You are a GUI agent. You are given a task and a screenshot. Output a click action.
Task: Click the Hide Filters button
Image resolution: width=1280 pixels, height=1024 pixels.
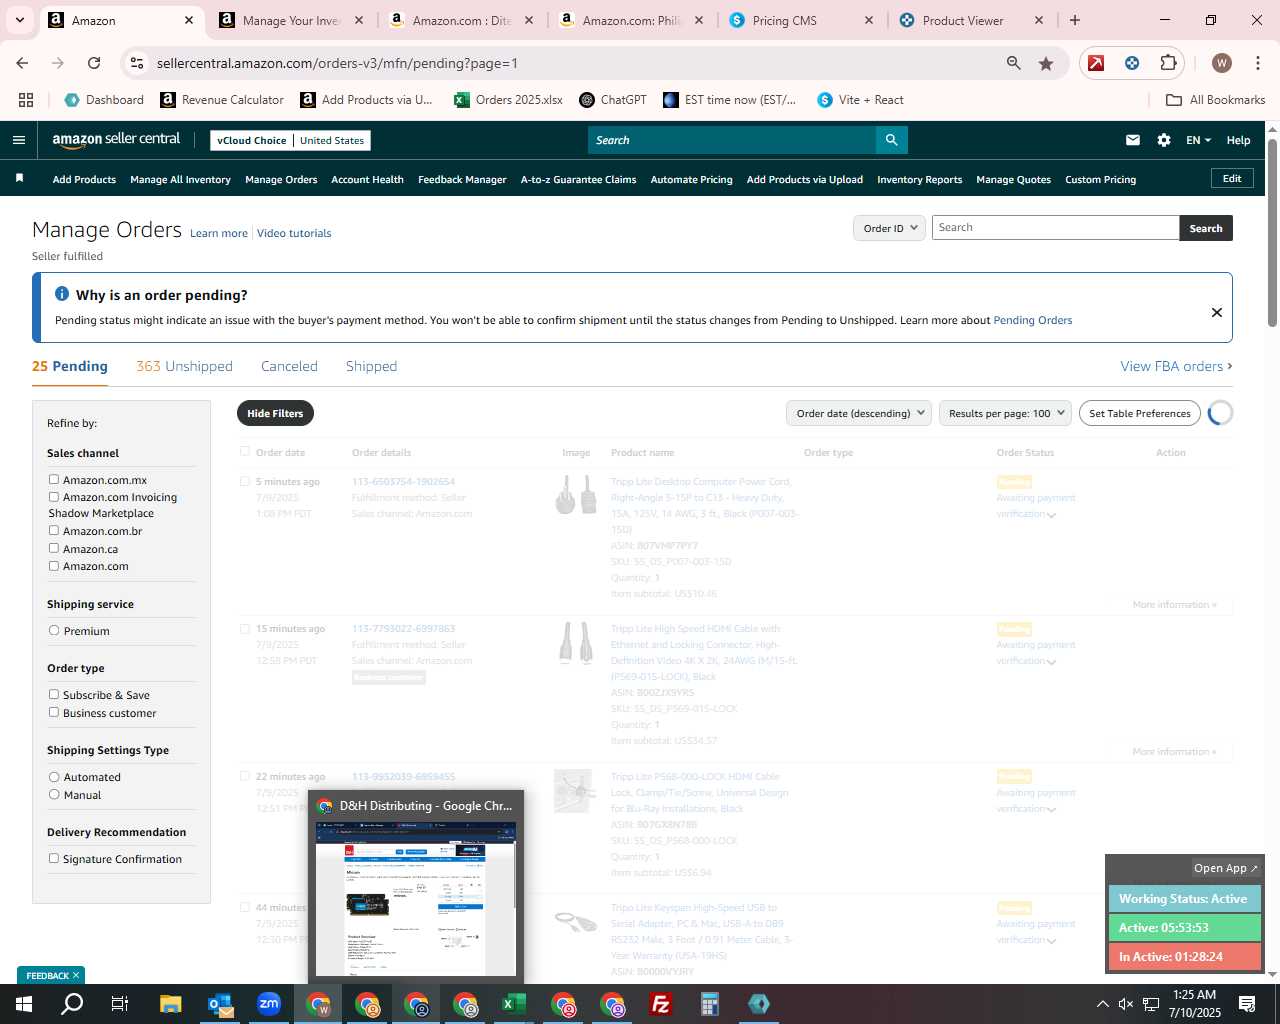pos(275,413)
